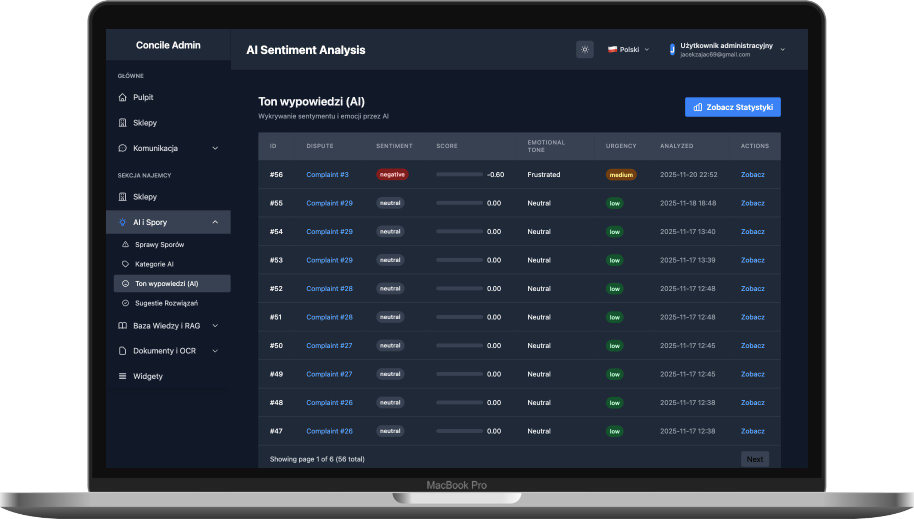The width and height of the screenshot is (914, 519).
Task: Click Zobacz for row #55
Action: [x=752, y=203]
